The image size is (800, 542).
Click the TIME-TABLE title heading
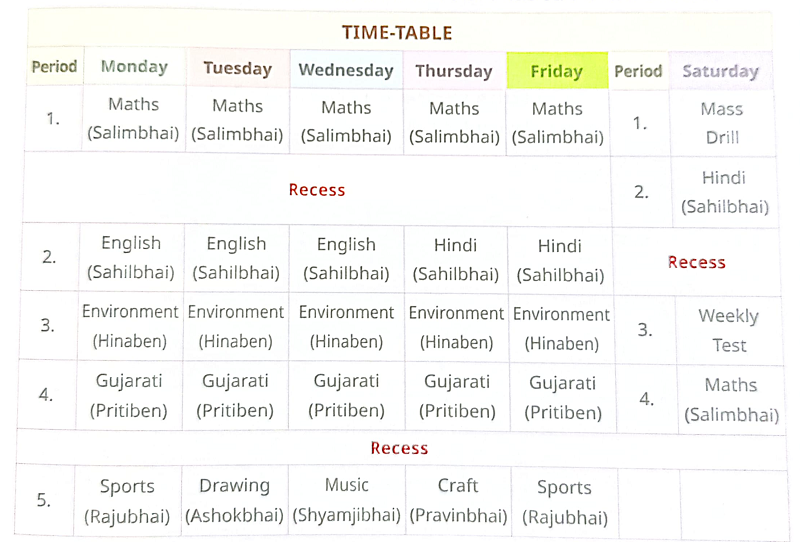point(397,33)
